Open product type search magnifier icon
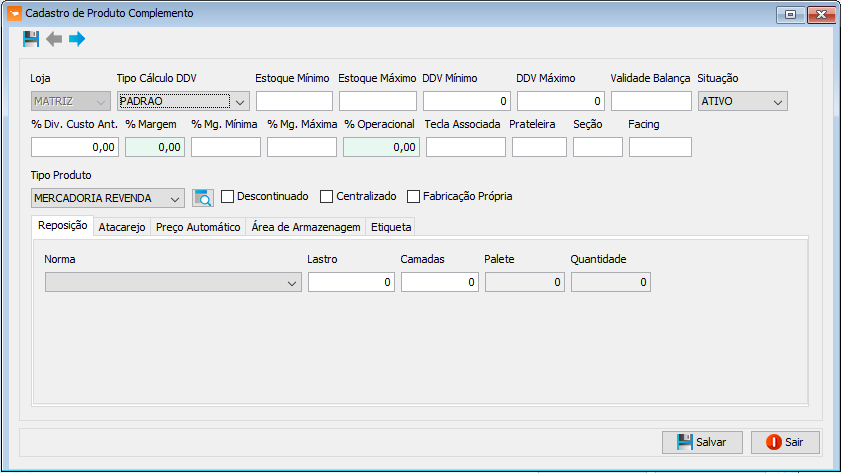Viewport: 841px width, 473px height. click(203, 198)
